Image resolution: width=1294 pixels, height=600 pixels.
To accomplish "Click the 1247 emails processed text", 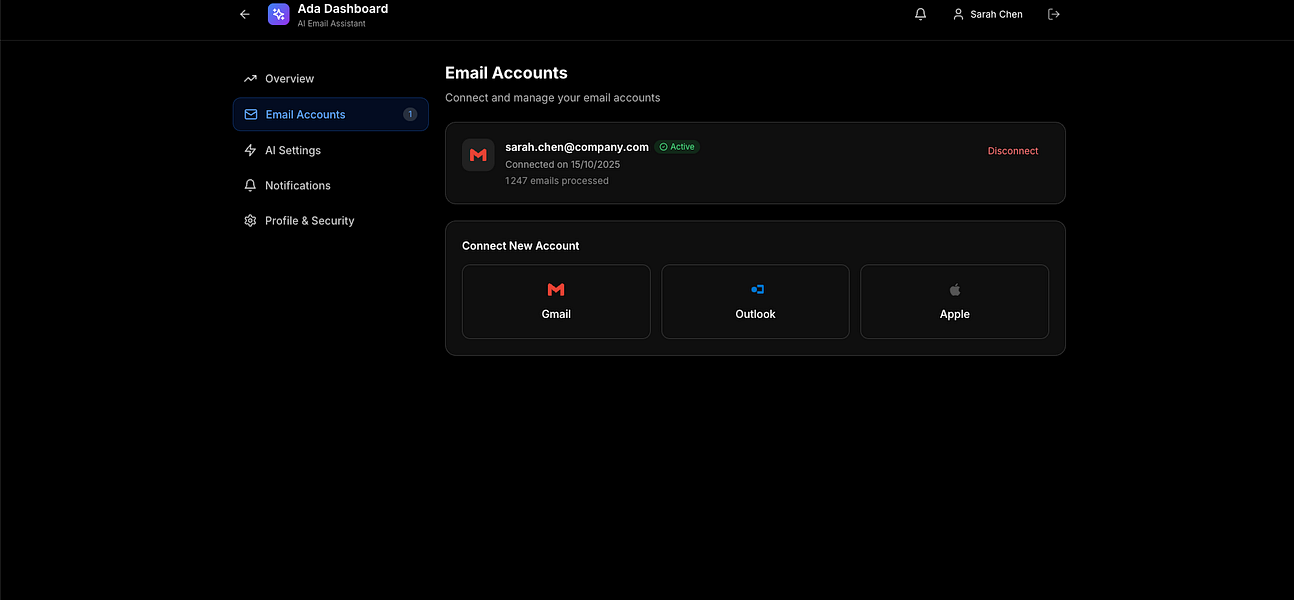I will (557, 181).
